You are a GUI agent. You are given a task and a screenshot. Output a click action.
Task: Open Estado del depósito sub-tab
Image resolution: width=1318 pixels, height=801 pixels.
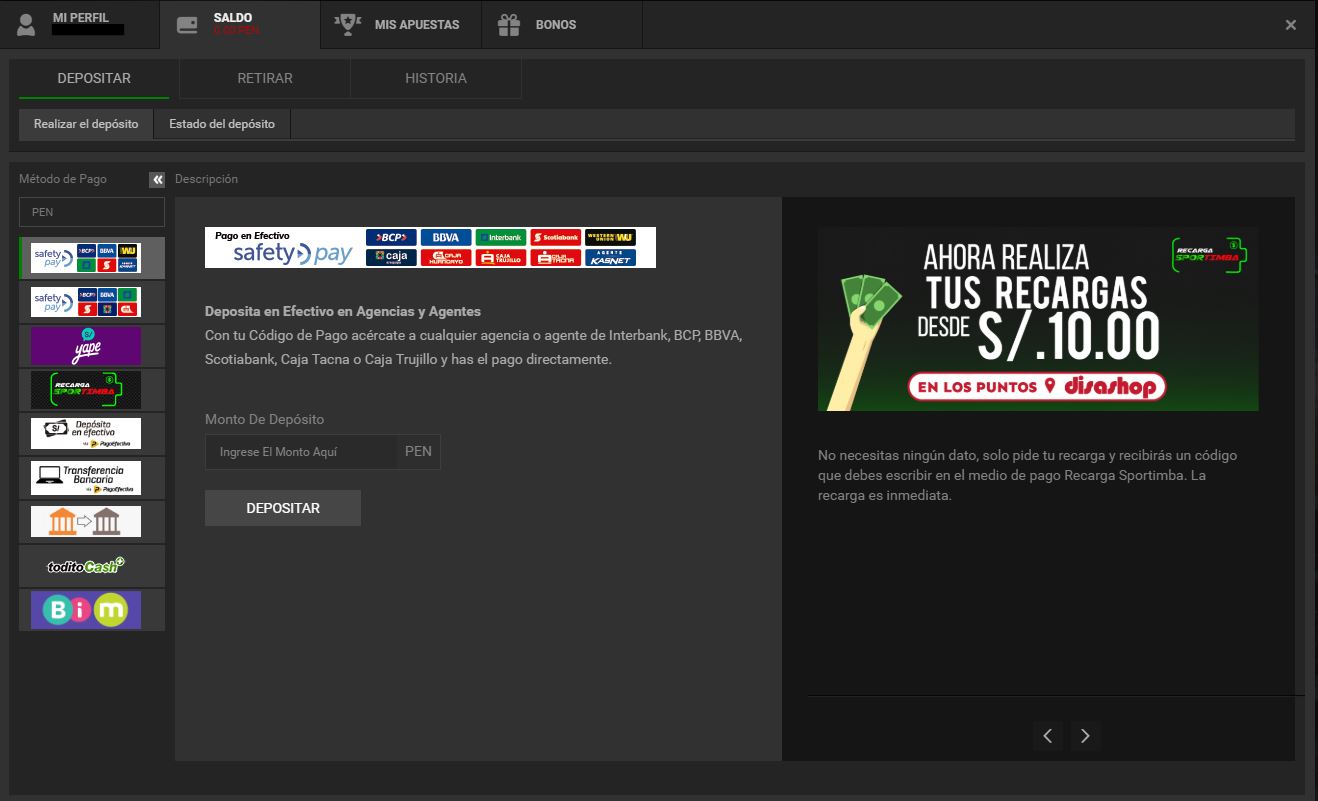222,124
